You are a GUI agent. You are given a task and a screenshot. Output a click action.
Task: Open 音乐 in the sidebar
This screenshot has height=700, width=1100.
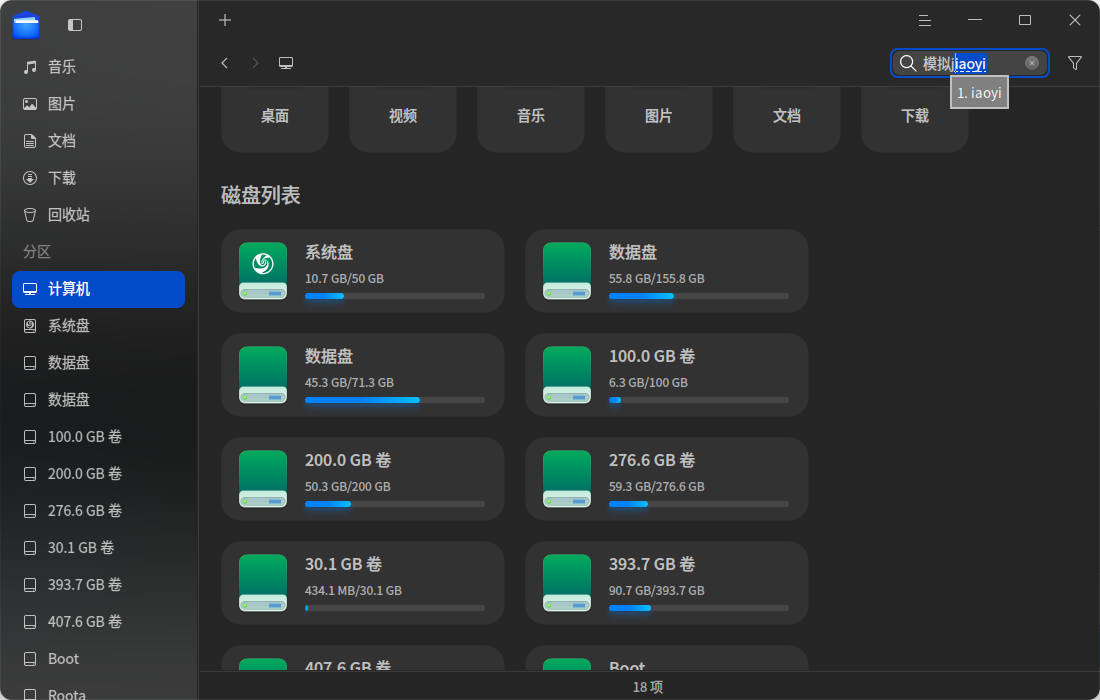pos(98,67)
